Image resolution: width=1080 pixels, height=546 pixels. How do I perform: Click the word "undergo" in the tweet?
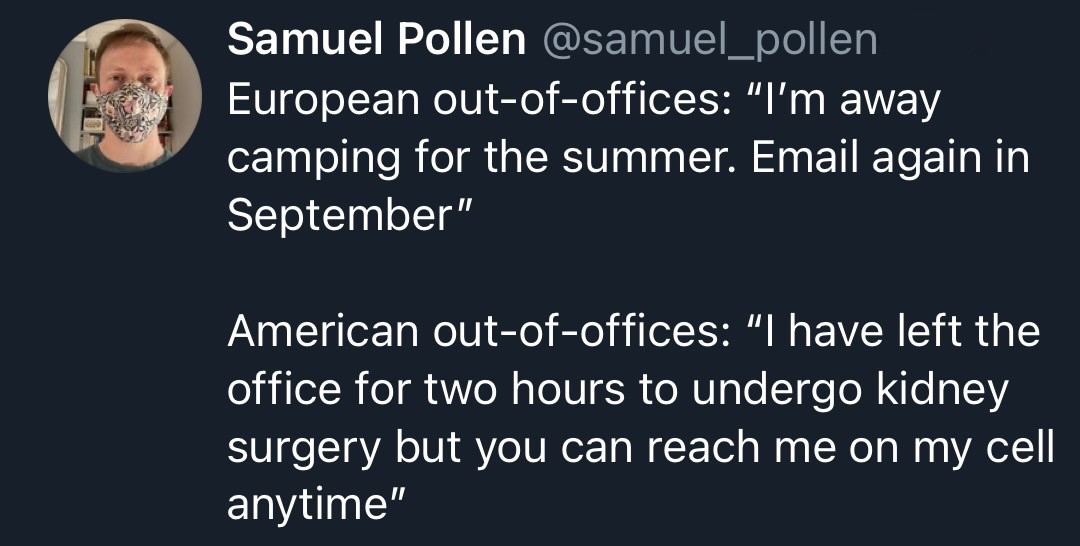point(775,389)
